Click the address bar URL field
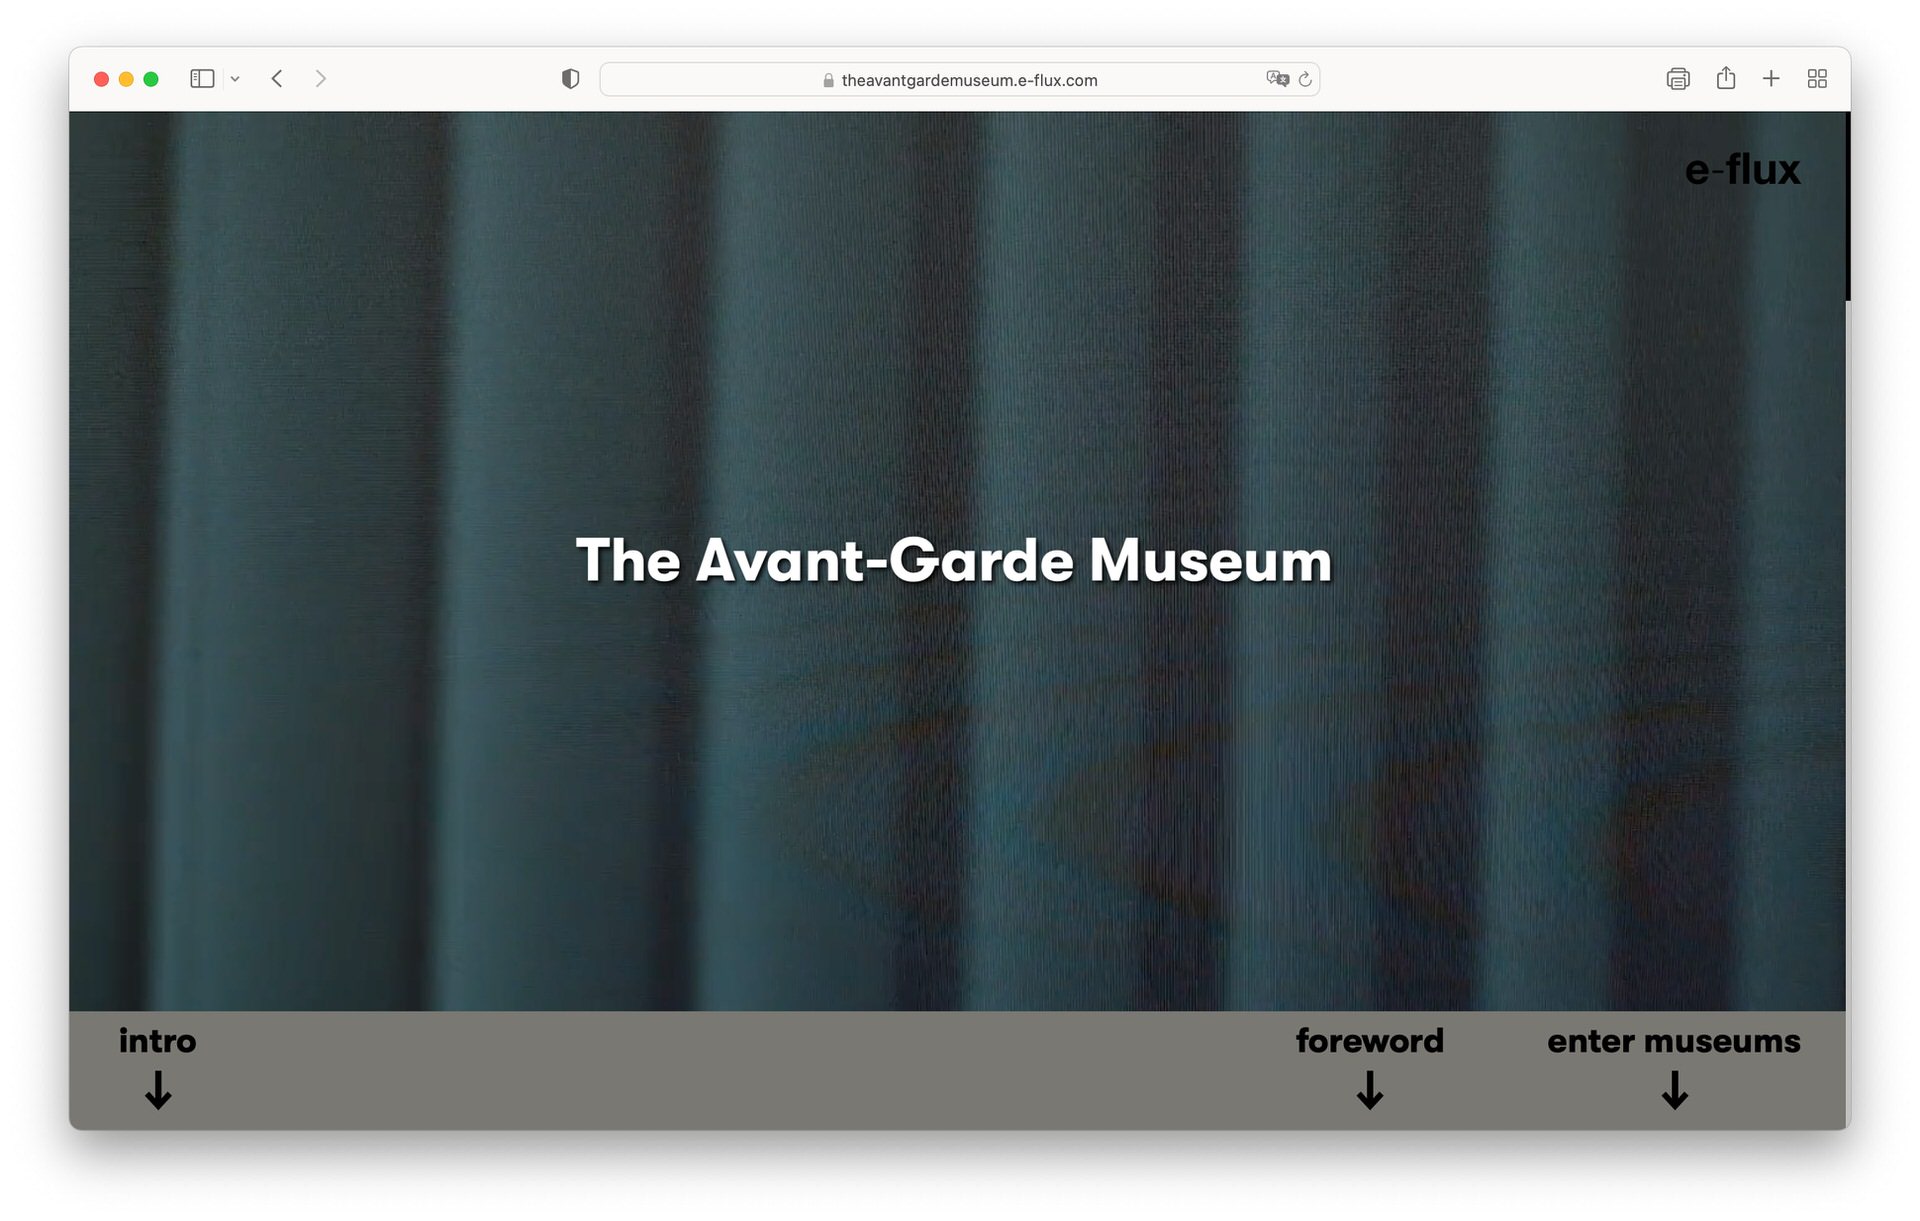This screenshot has height=1221, width=1920. (x=968, y=80)
